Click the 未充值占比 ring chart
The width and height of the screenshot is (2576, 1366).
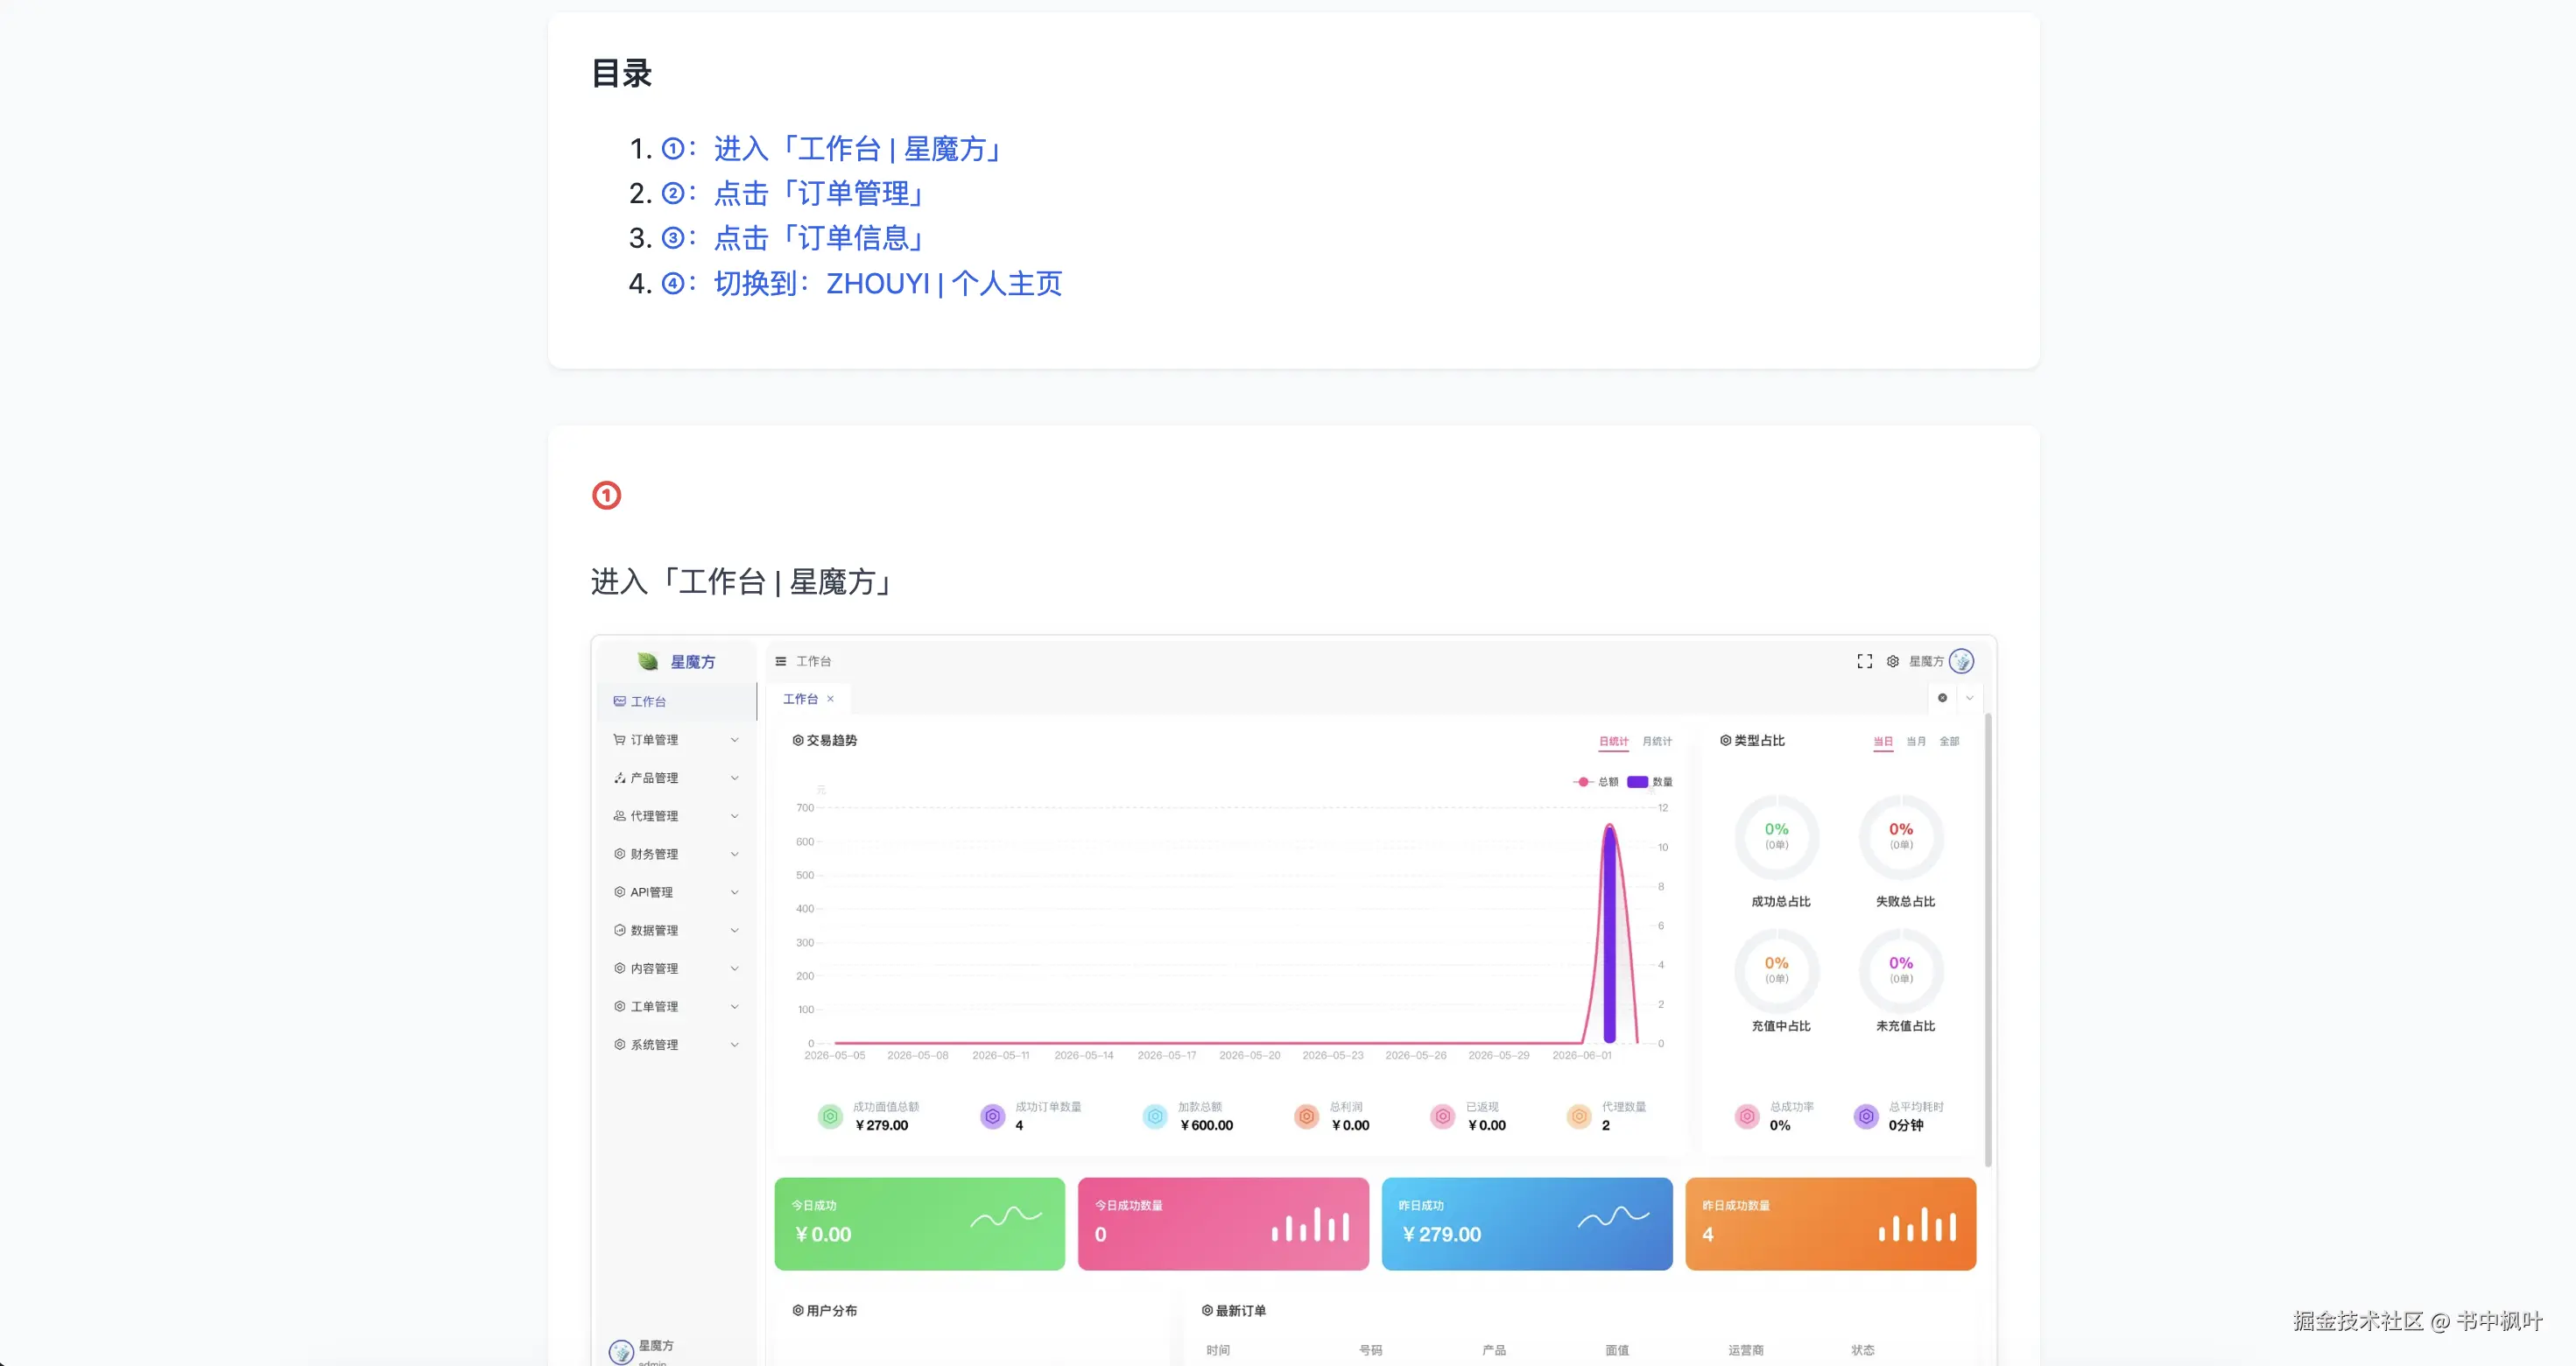(1901, 971)
